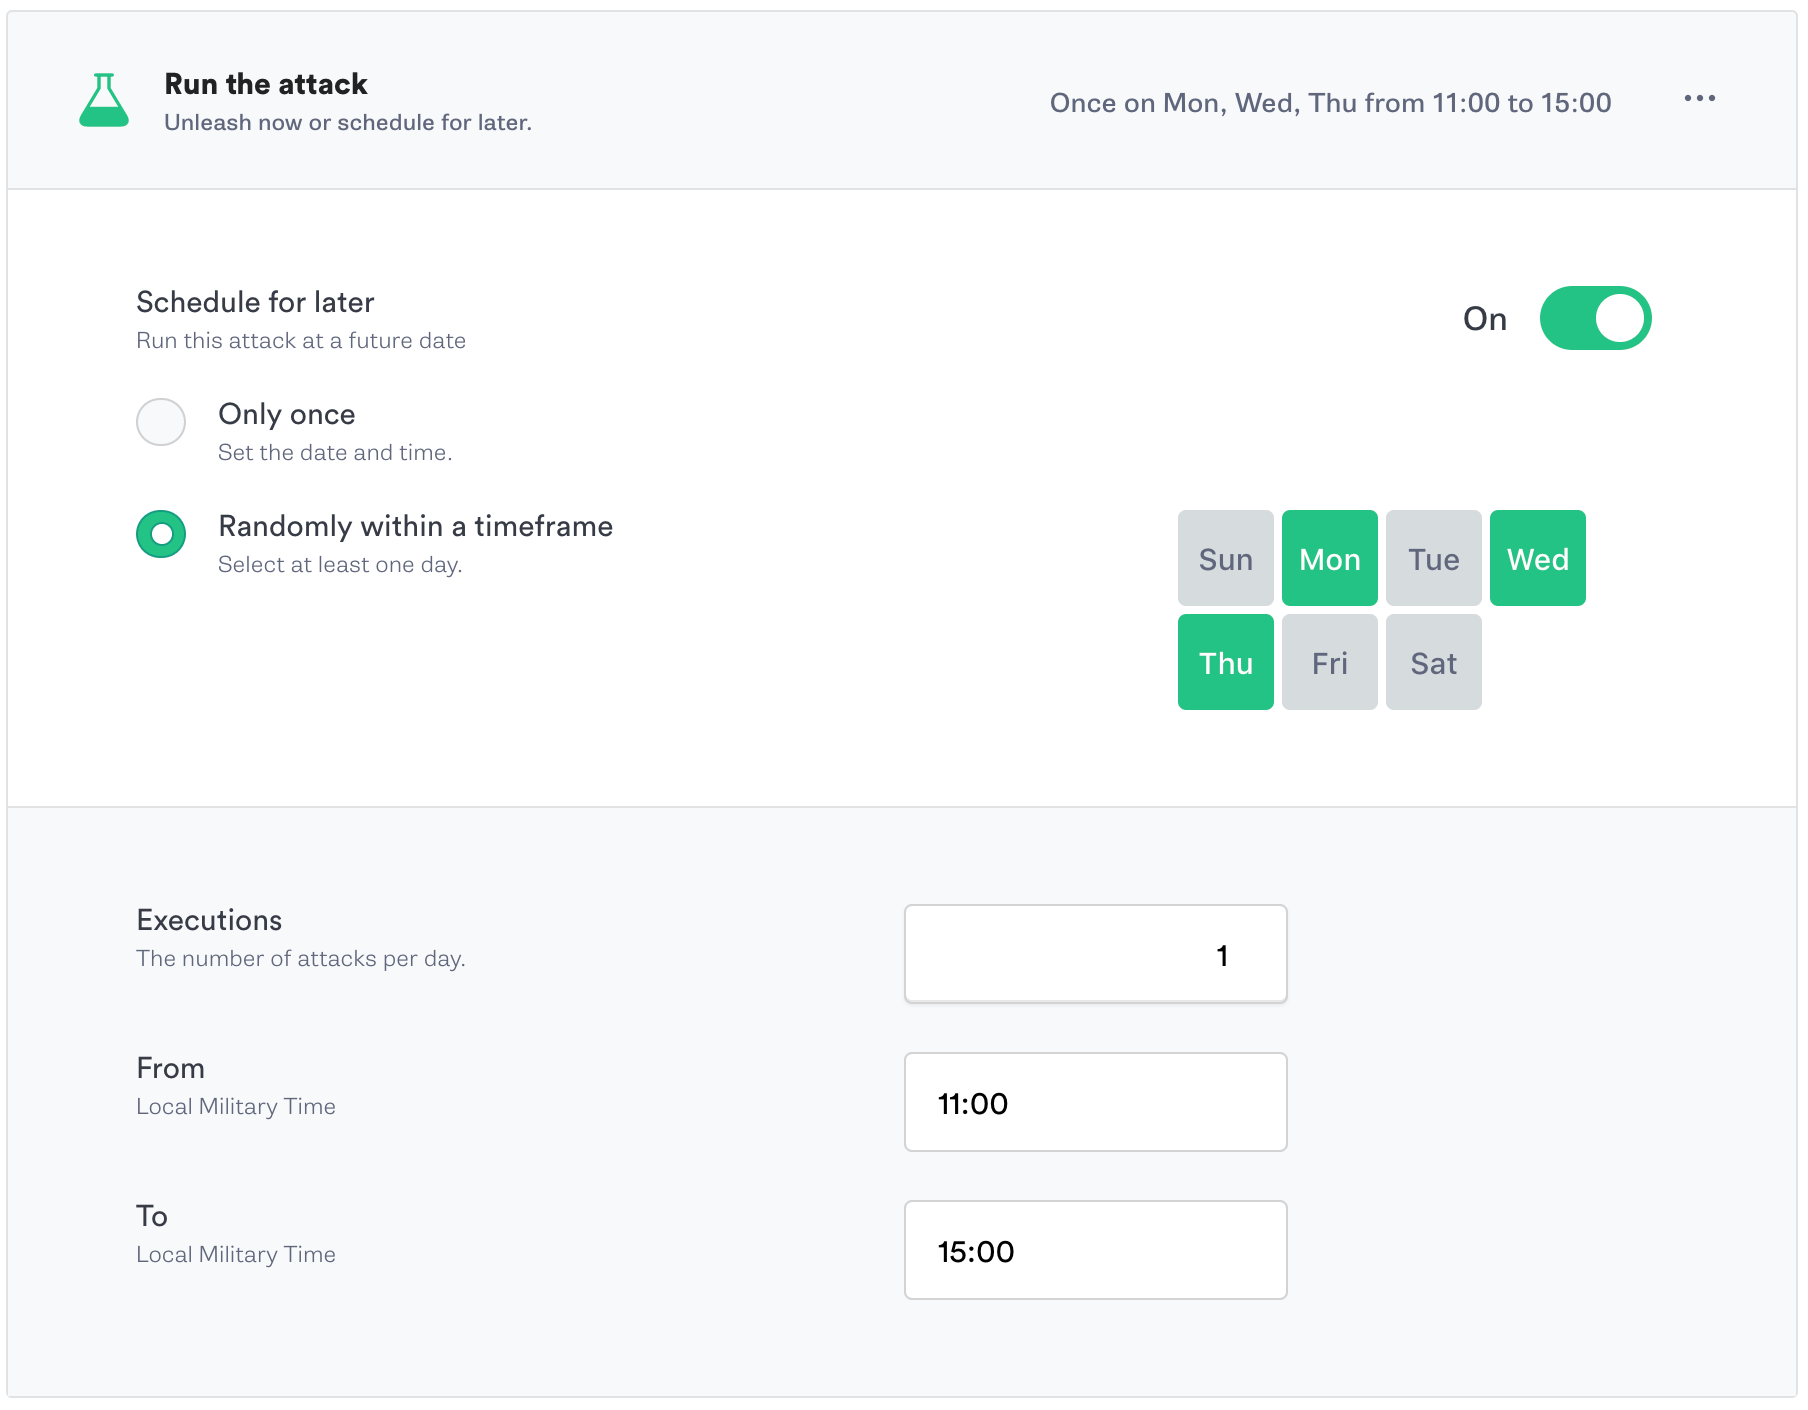1808x1410 pixels.
Task: Turn off the Schedule for later switch
Action: [1594, 319]
